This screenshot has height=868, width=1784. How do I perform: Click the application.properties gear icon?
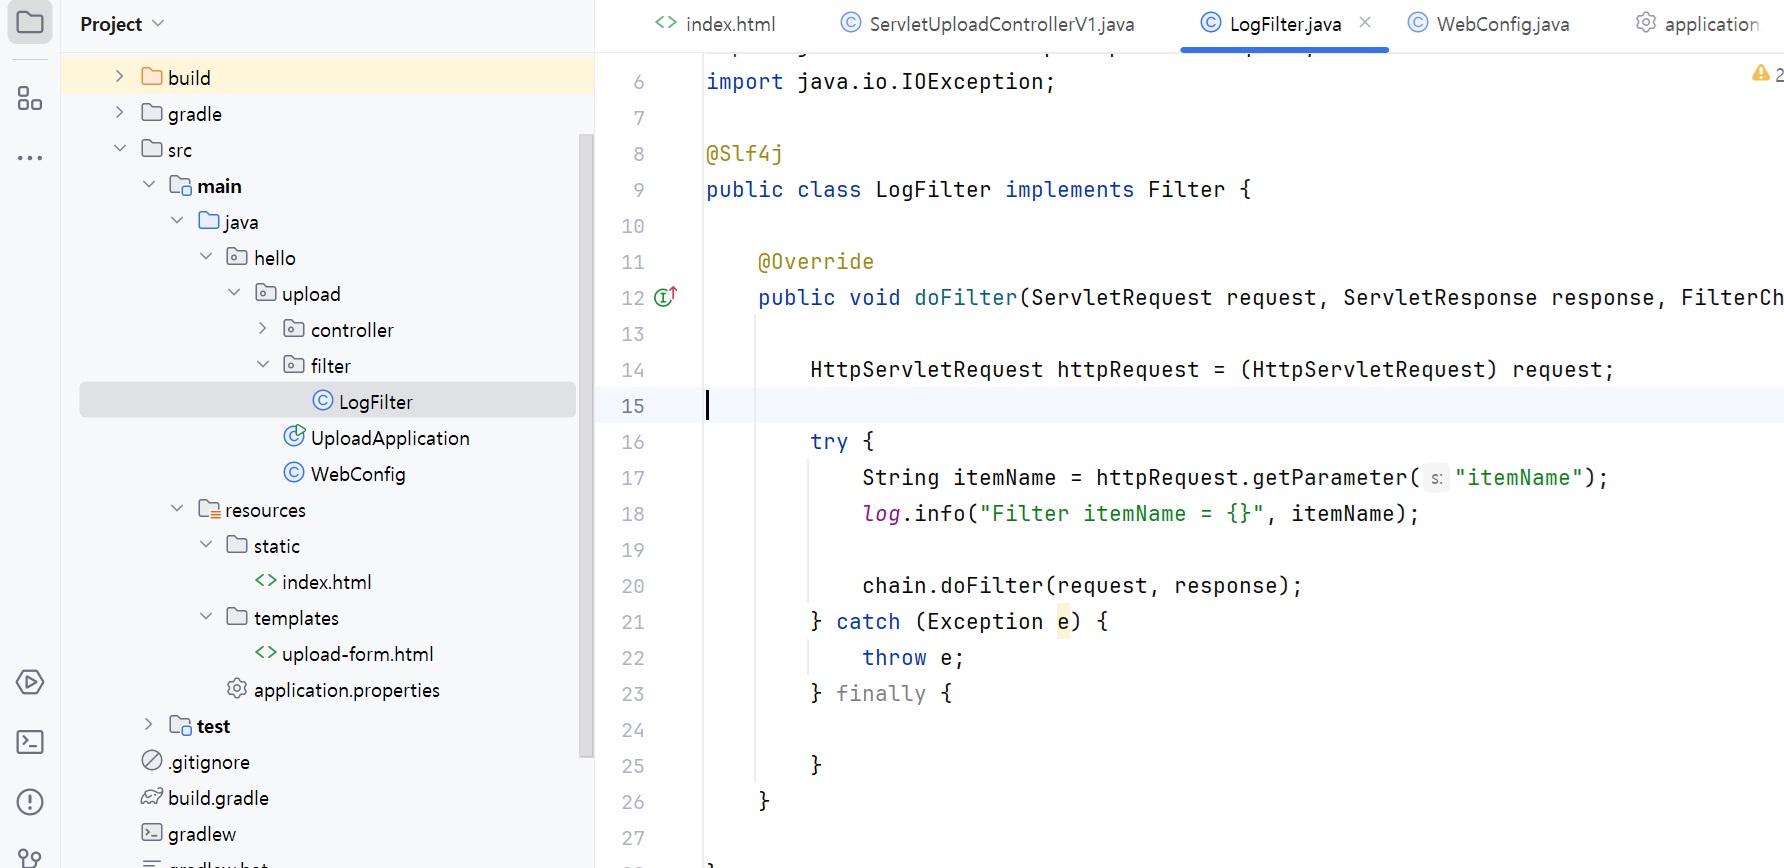(x=237, y=689)
